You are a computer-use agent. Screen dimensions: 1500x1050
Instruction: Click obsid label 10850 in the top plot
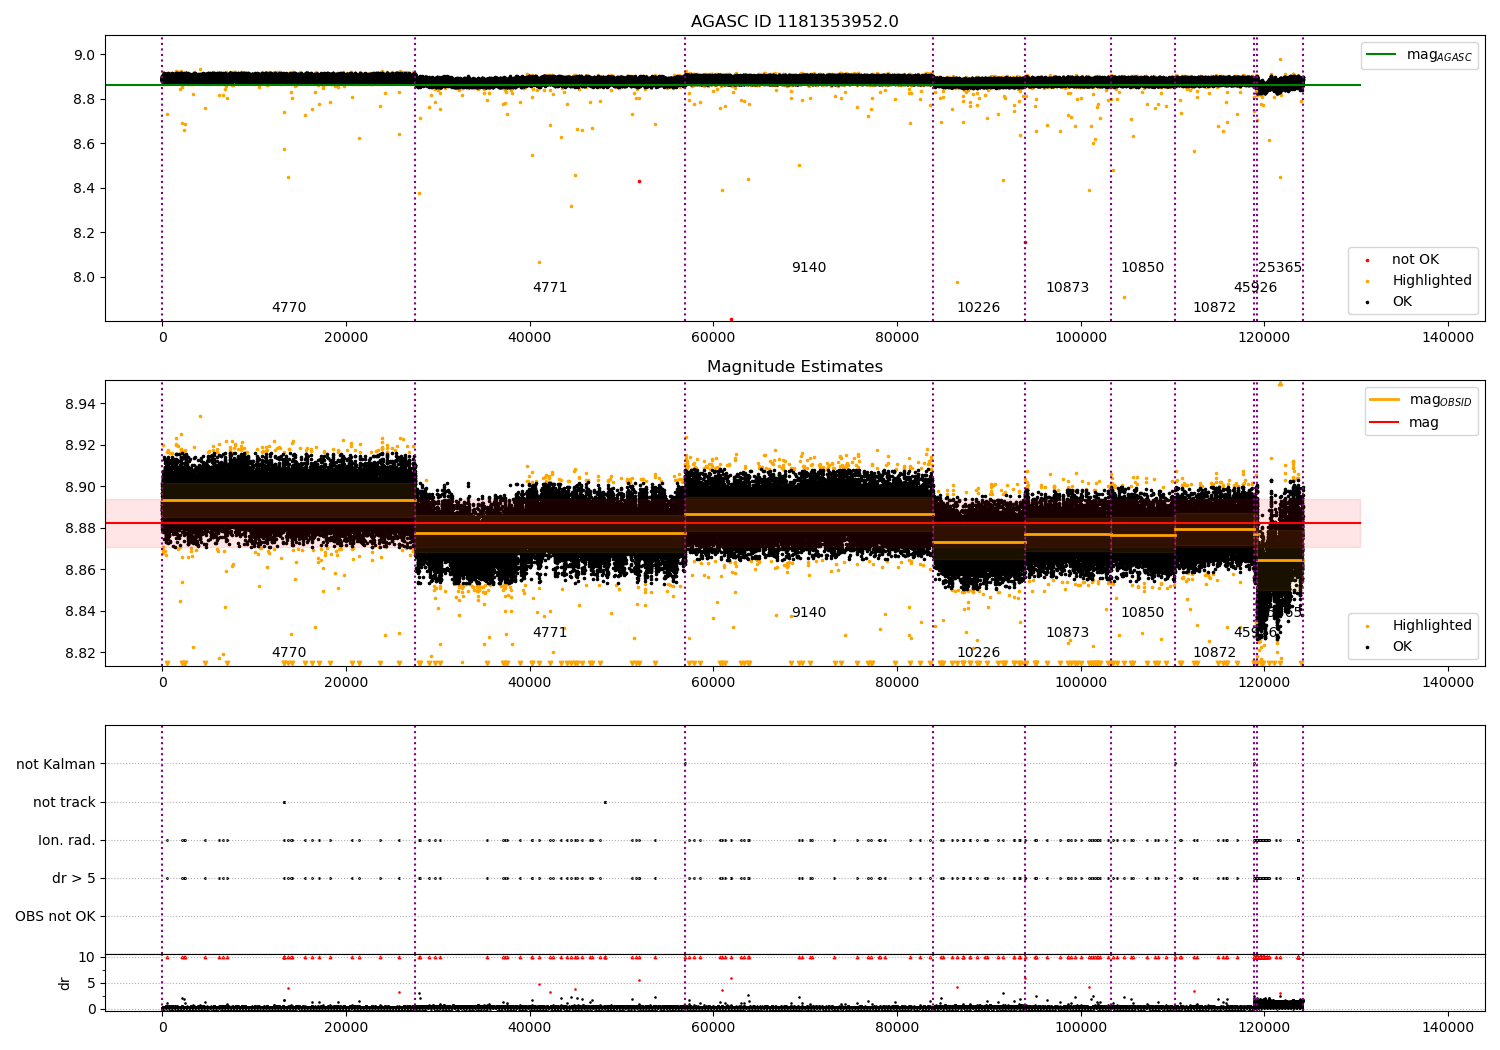(x=1142, y=268)
